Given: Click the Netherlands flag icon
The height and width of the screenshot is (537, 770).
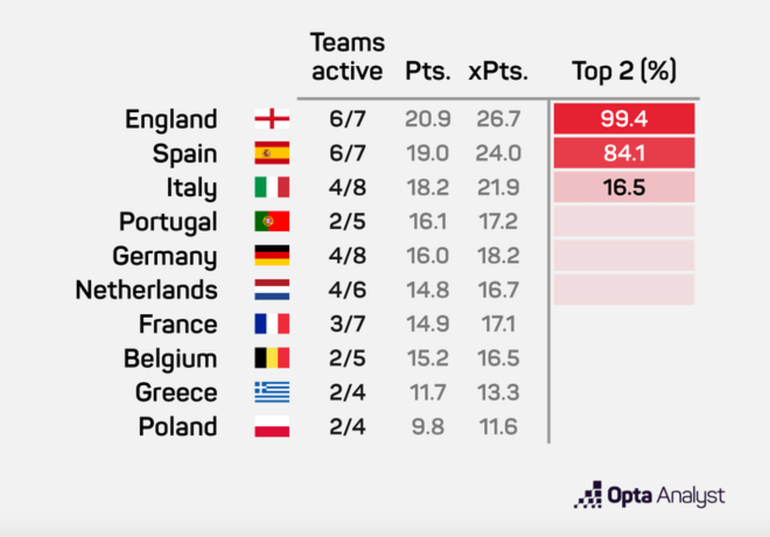Looking at the screenshot, I should pyautogui.click(x=272, y=290).
